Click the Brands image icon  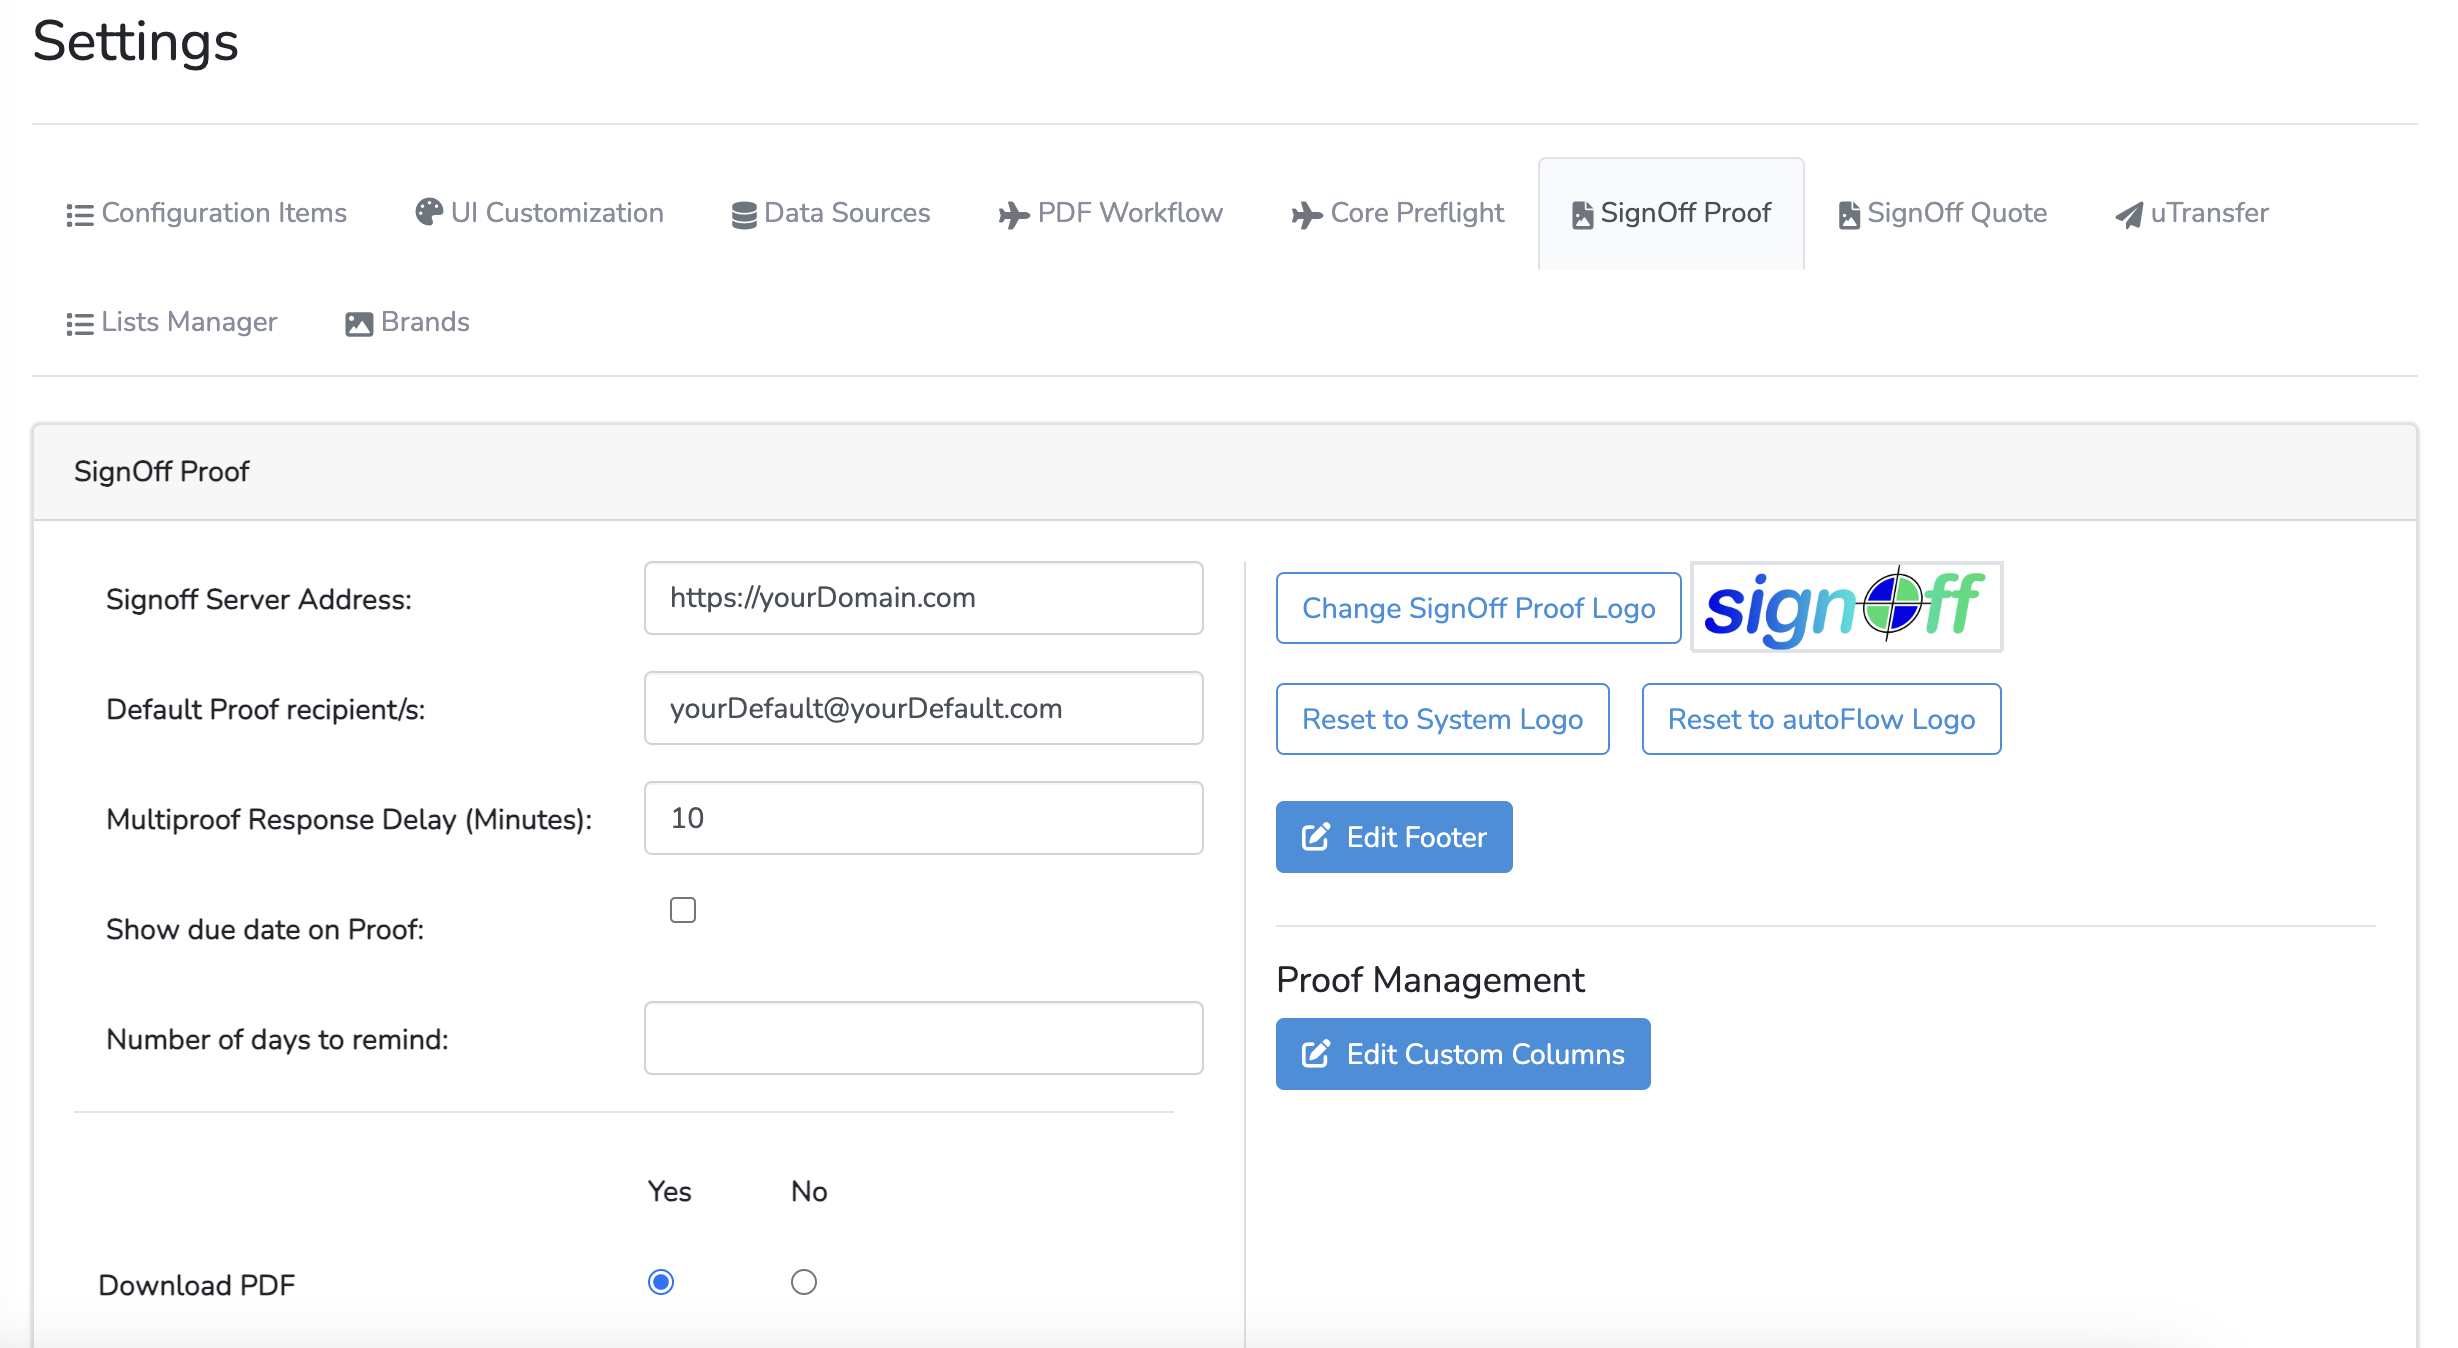click(x=358, y=324)
